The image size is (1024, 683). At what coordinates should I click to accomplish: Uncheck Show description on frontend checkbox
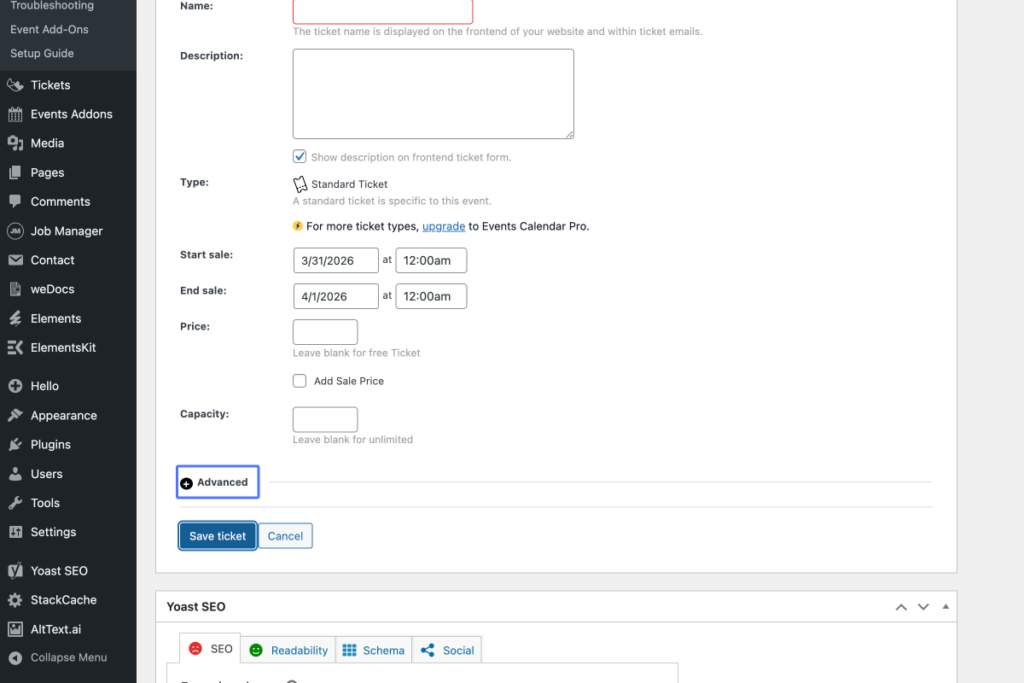pos(299,157)
